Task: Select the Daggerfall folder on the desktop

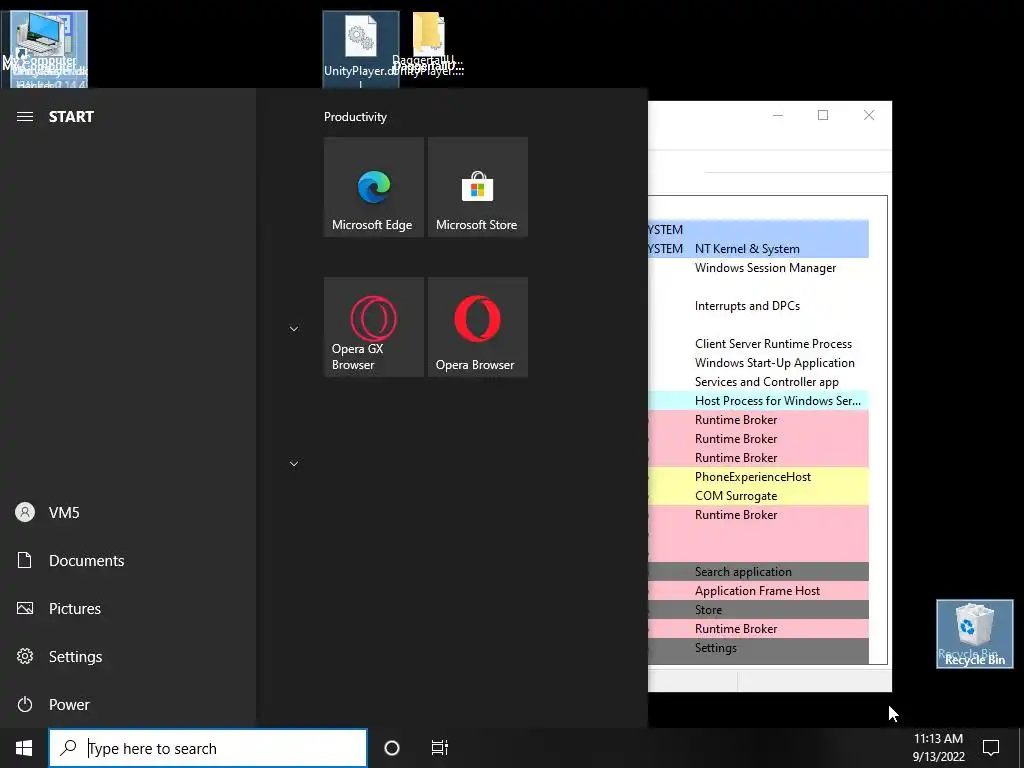Action: 428,44
